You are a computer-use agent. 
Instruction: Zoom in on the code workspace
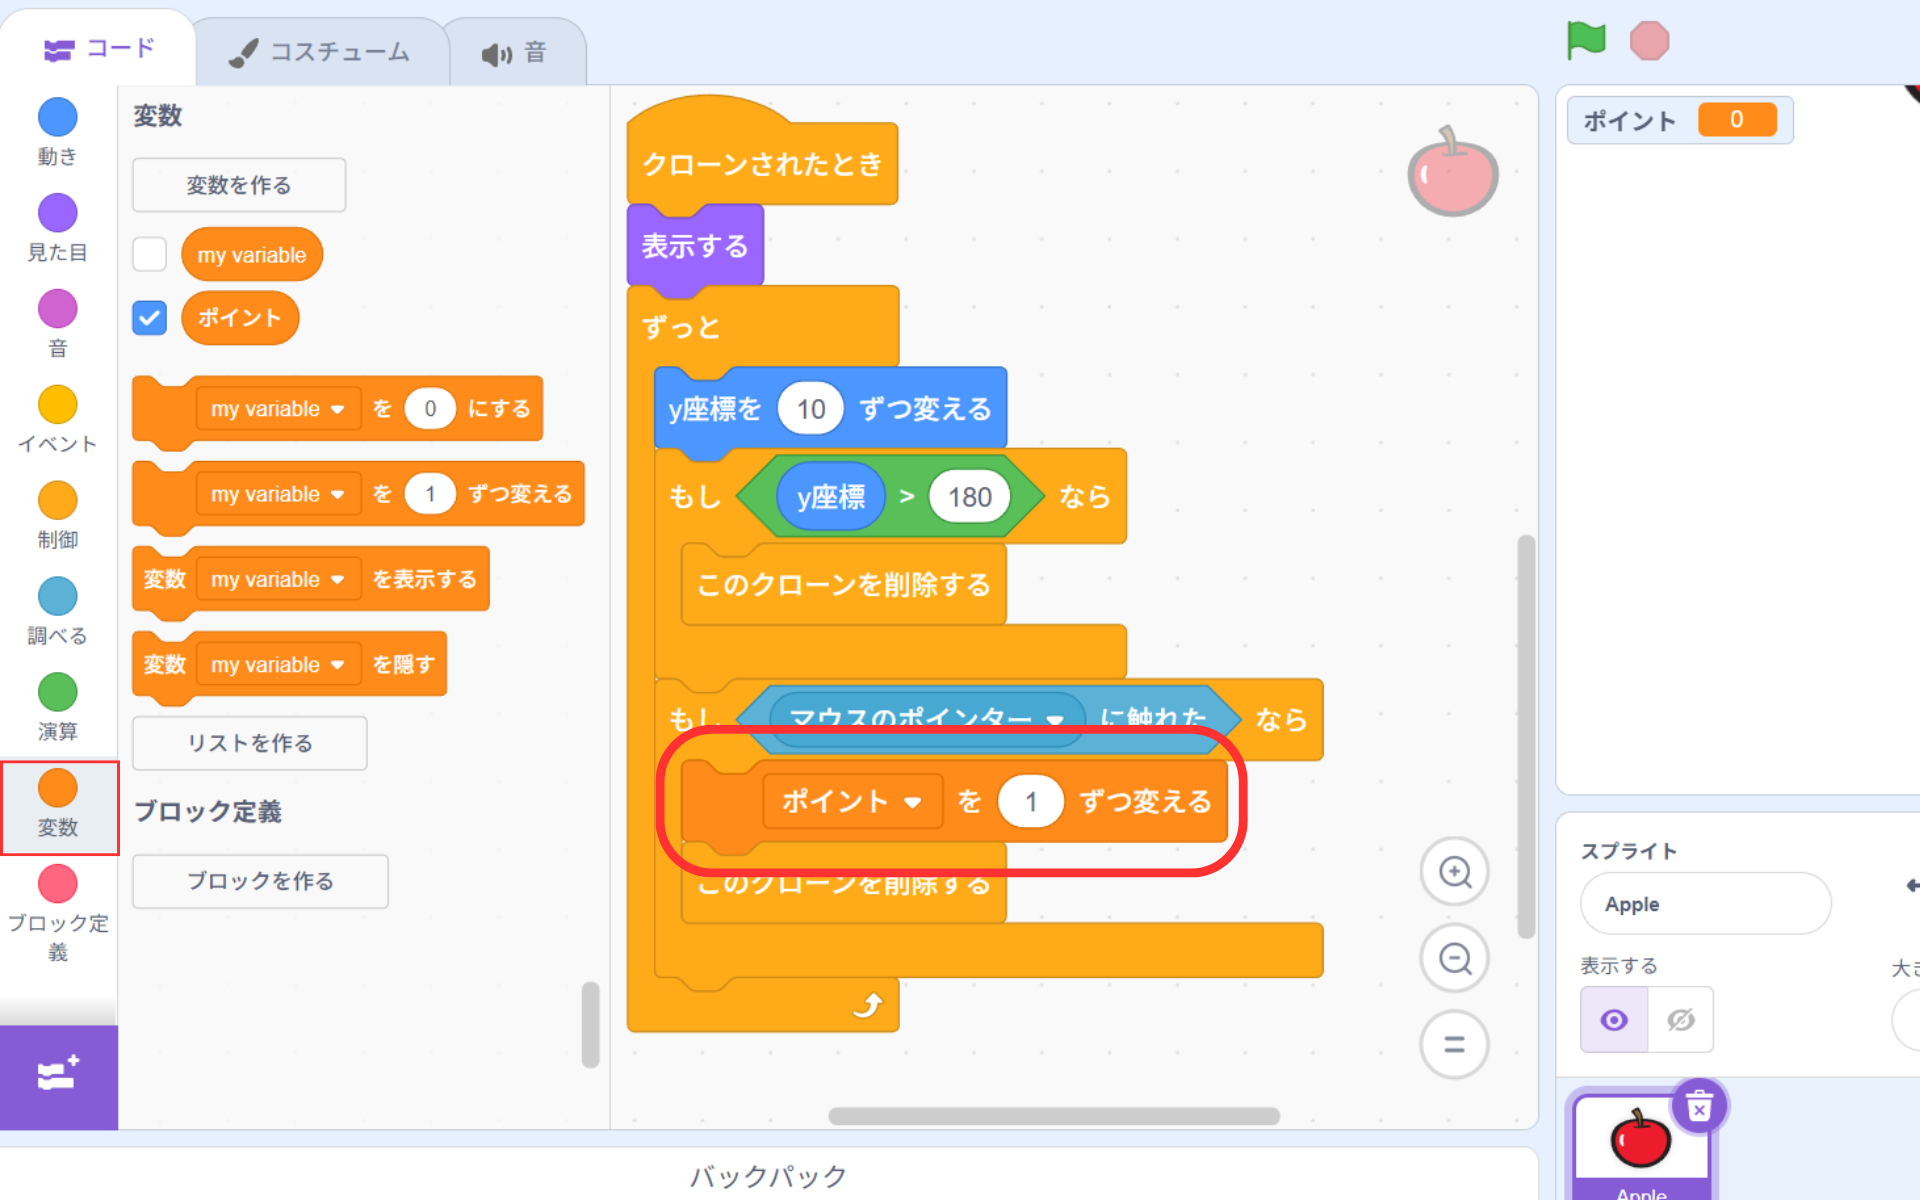(x=1454, y=872)
